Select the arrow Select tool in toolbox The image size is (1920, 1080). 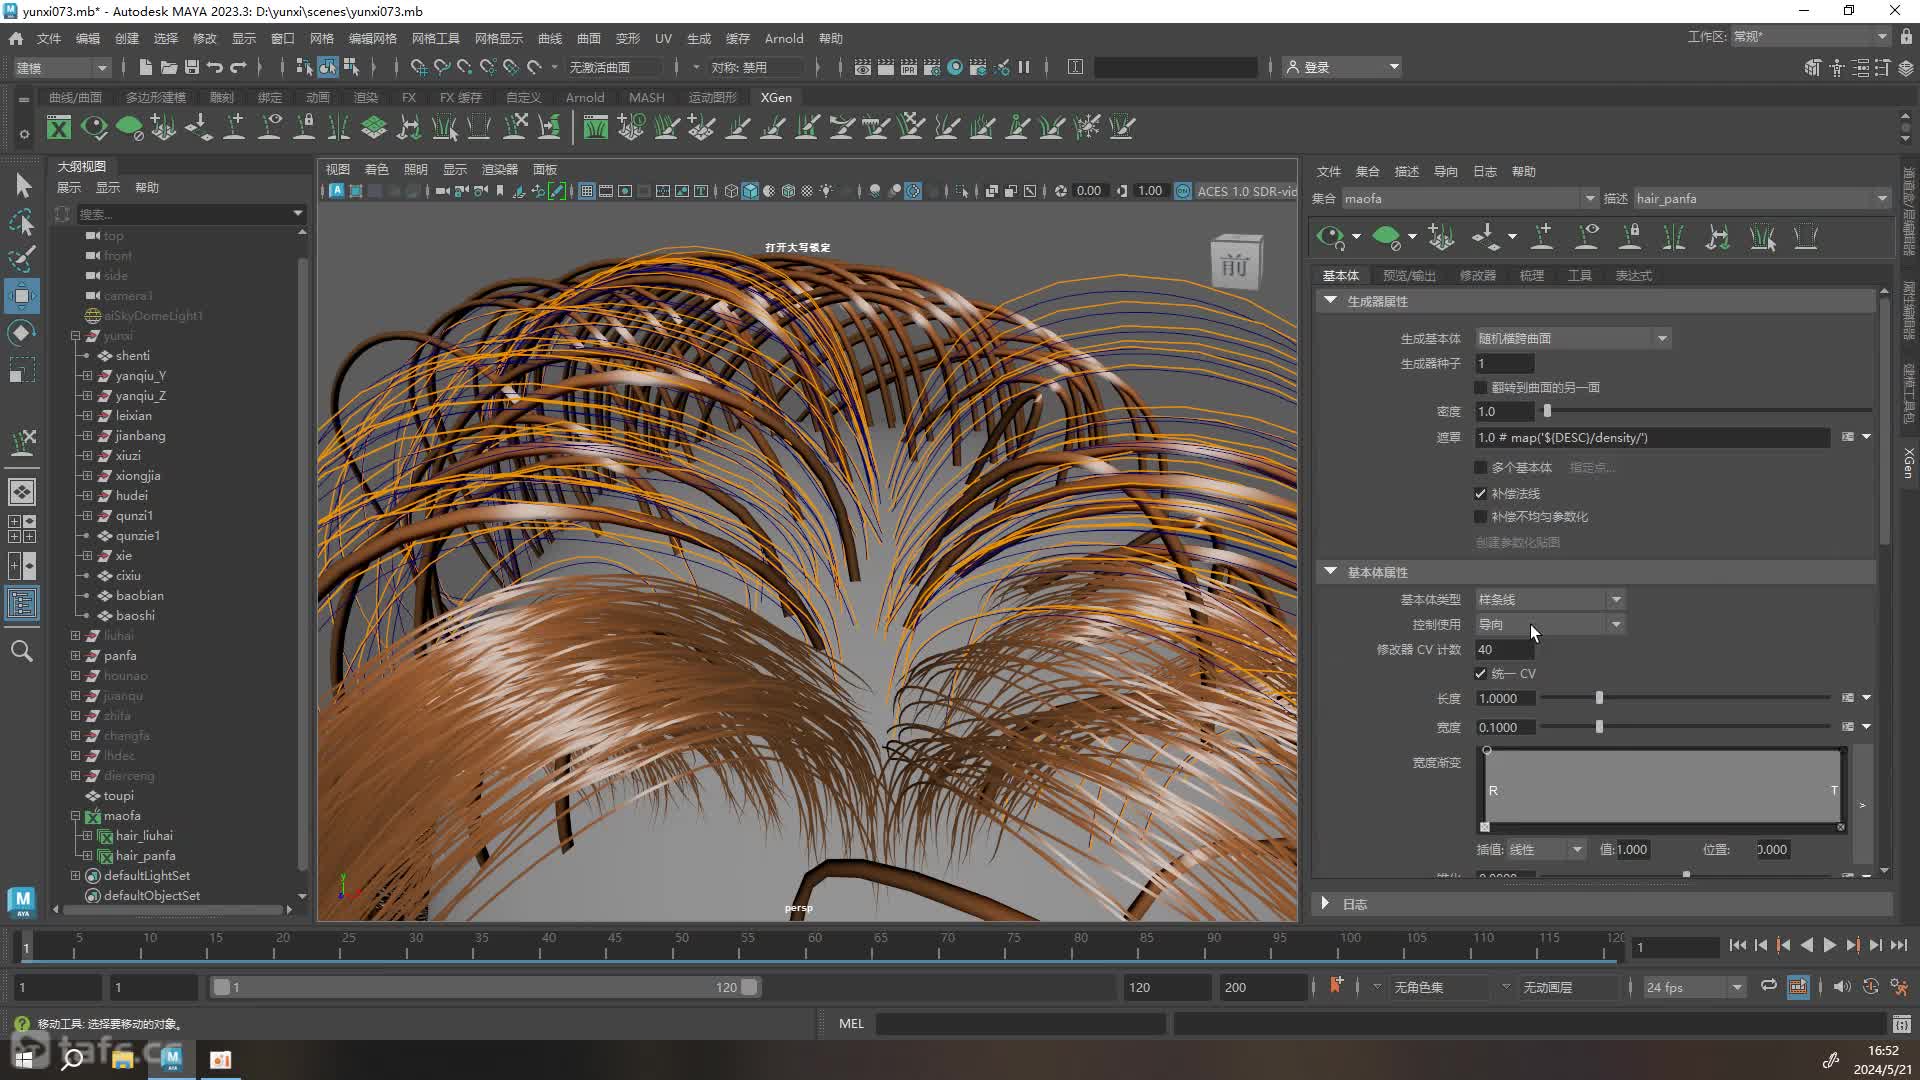point(23,185)
